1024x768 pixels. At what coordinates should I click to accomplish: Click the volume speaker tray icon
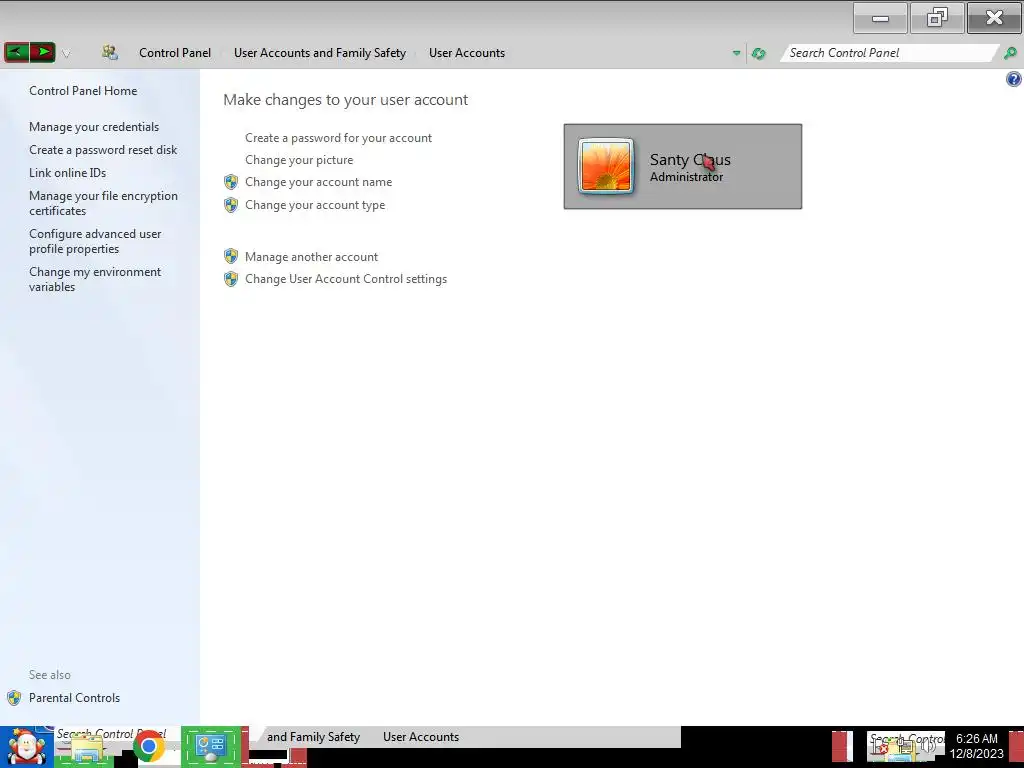pos(928,747)
